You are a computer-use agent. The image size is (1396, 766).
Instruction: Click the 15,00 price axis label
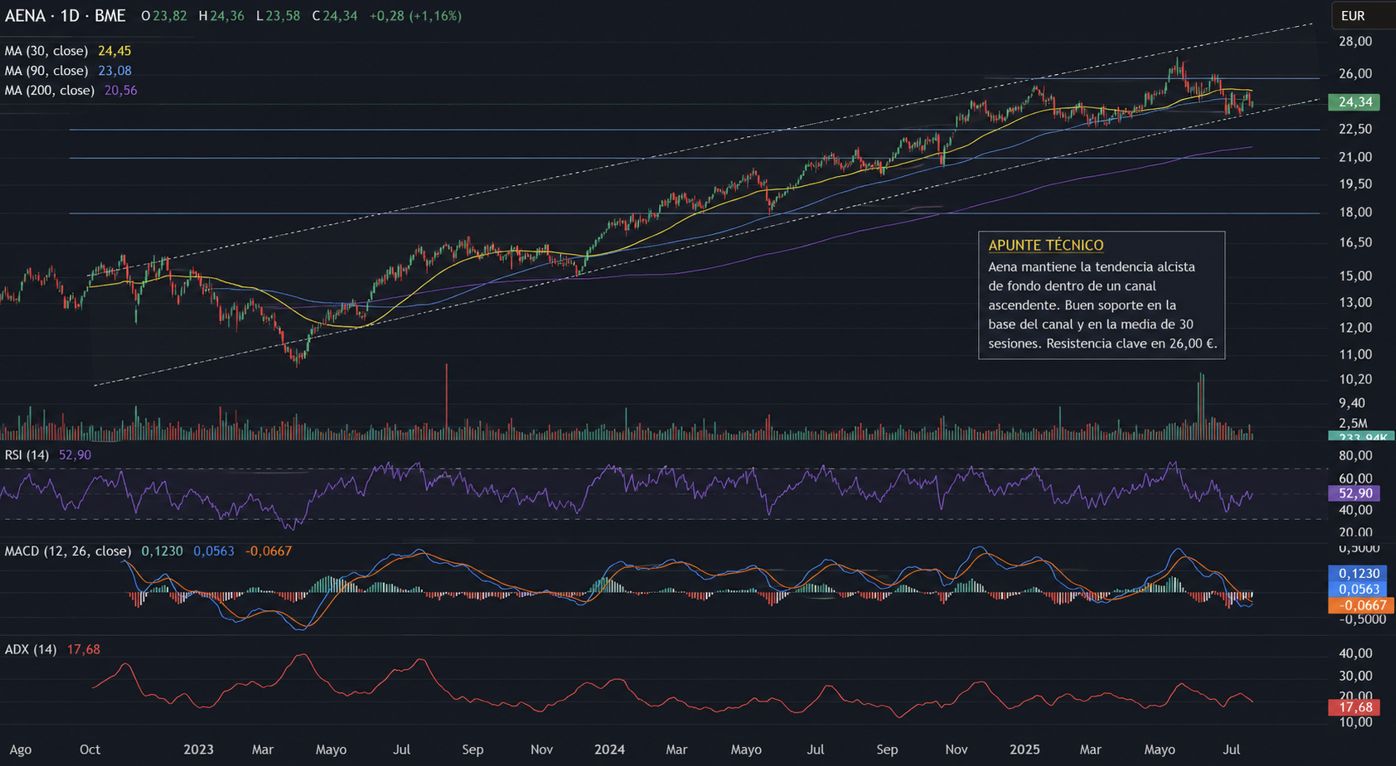click(1355, 277)
